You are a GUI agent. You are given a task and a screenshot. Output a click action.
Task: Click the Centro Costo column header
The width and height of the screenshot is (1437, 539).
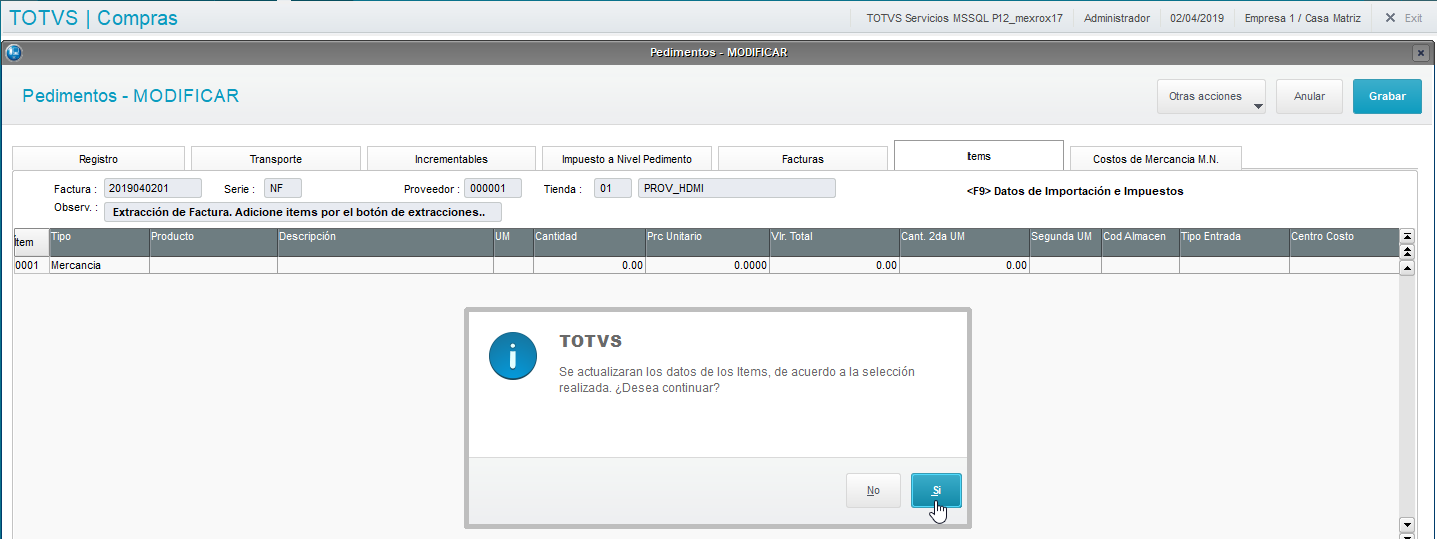(1343, 242)
